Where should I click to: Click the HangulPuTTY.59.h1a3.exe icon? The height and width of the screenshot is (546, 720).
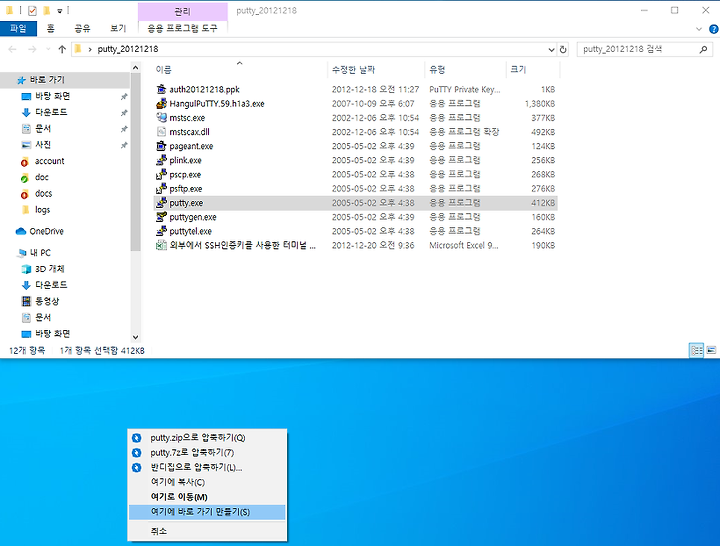coord(161,103)
